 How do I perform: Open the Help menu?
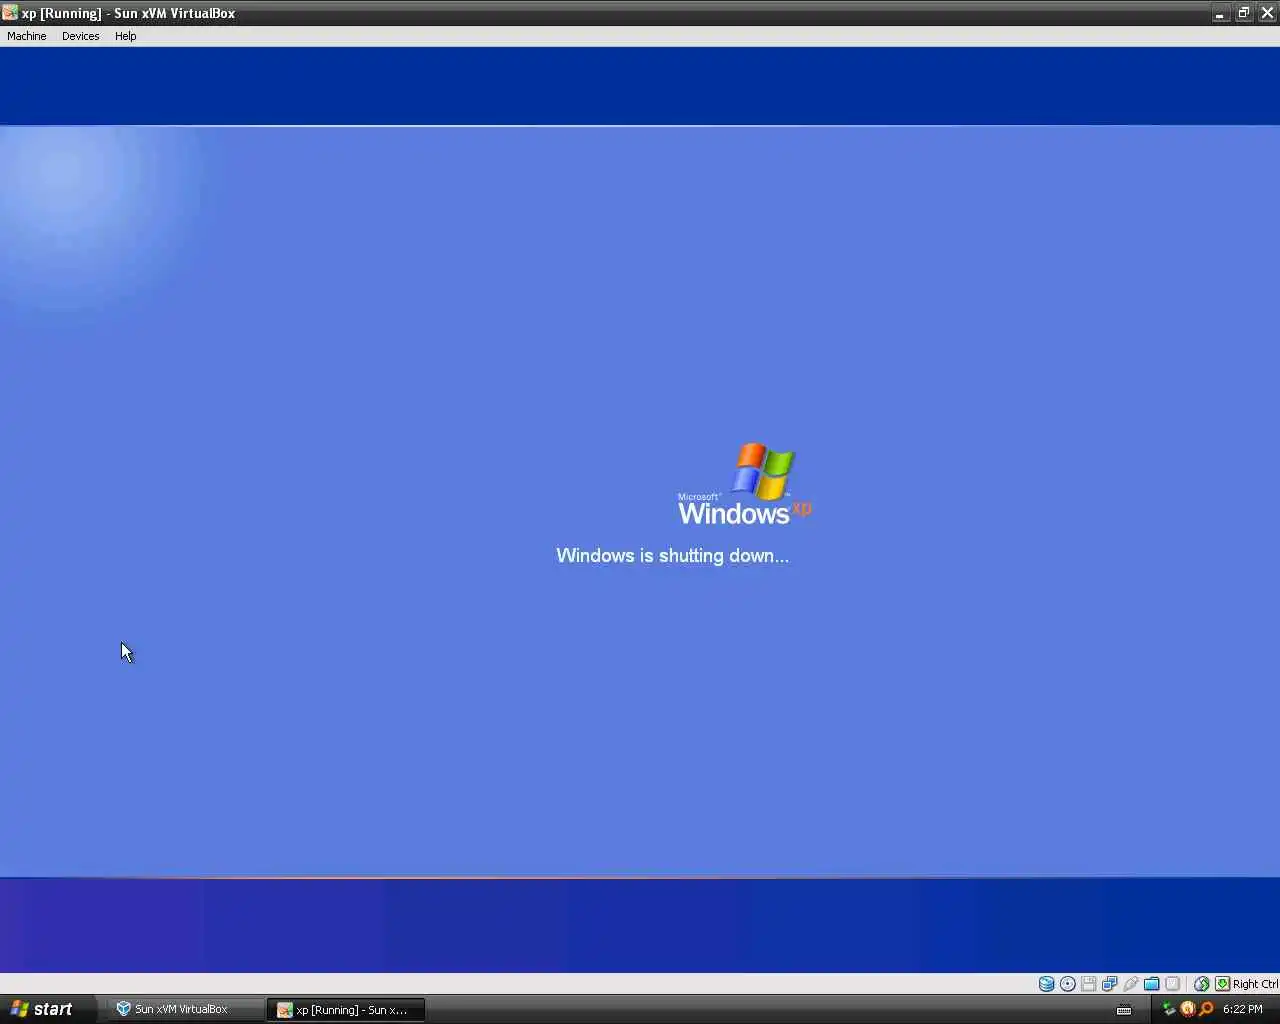pyautogui.click(x=126, y=36)
